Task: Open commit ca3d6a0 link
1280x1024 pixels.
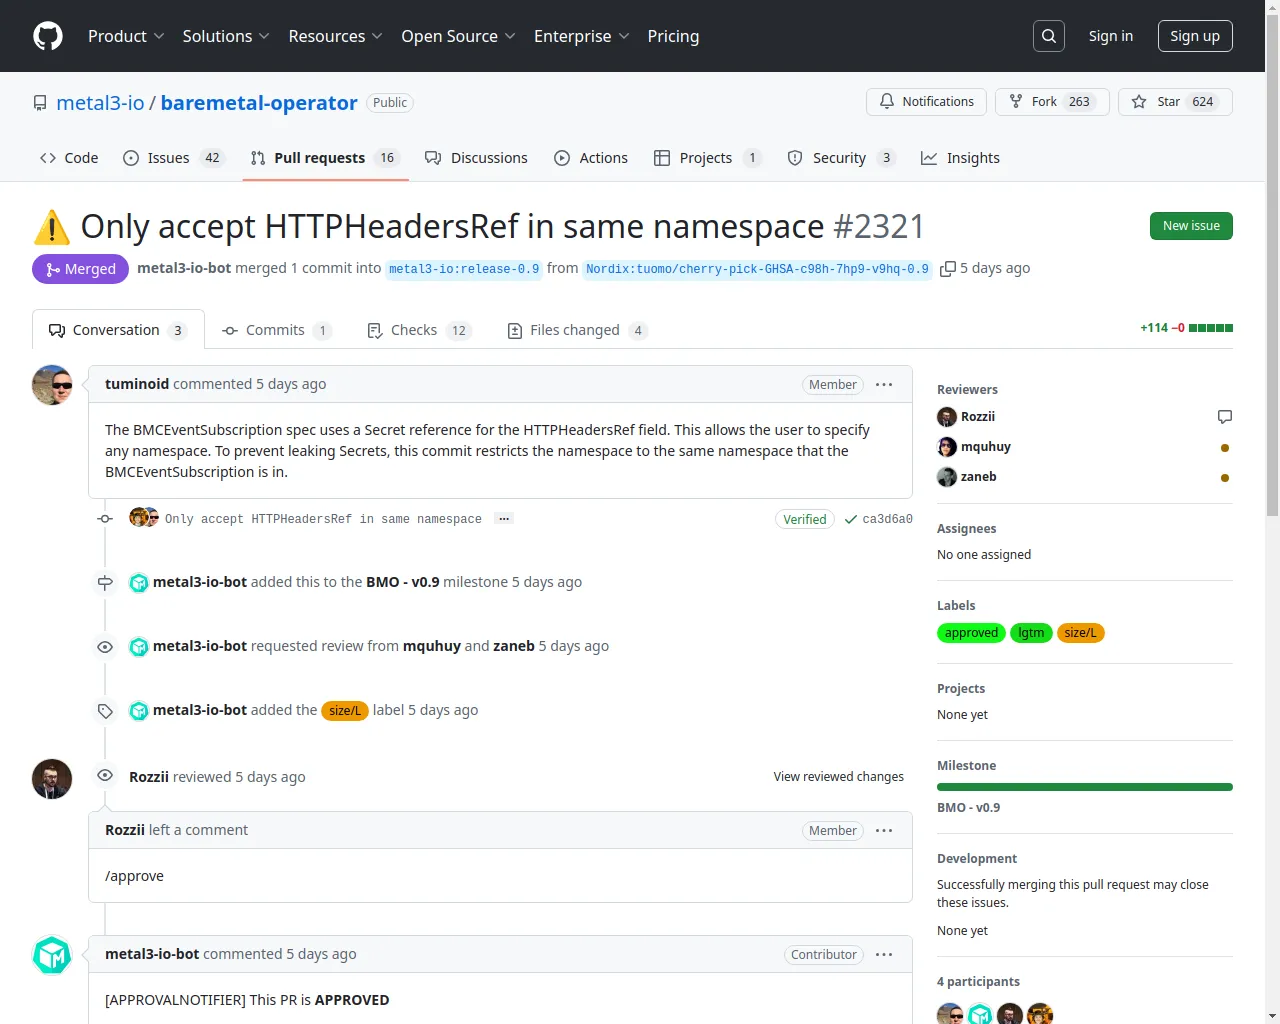Action: (887, 519)
